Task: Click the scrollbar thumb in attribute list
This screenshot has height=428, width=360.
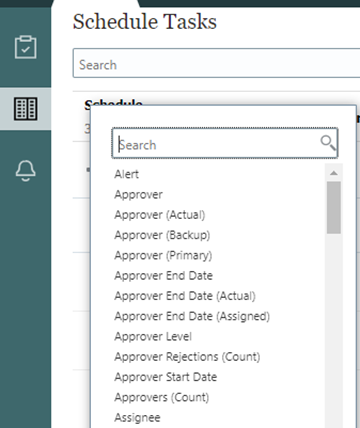Action: click(x=334, y=207)
